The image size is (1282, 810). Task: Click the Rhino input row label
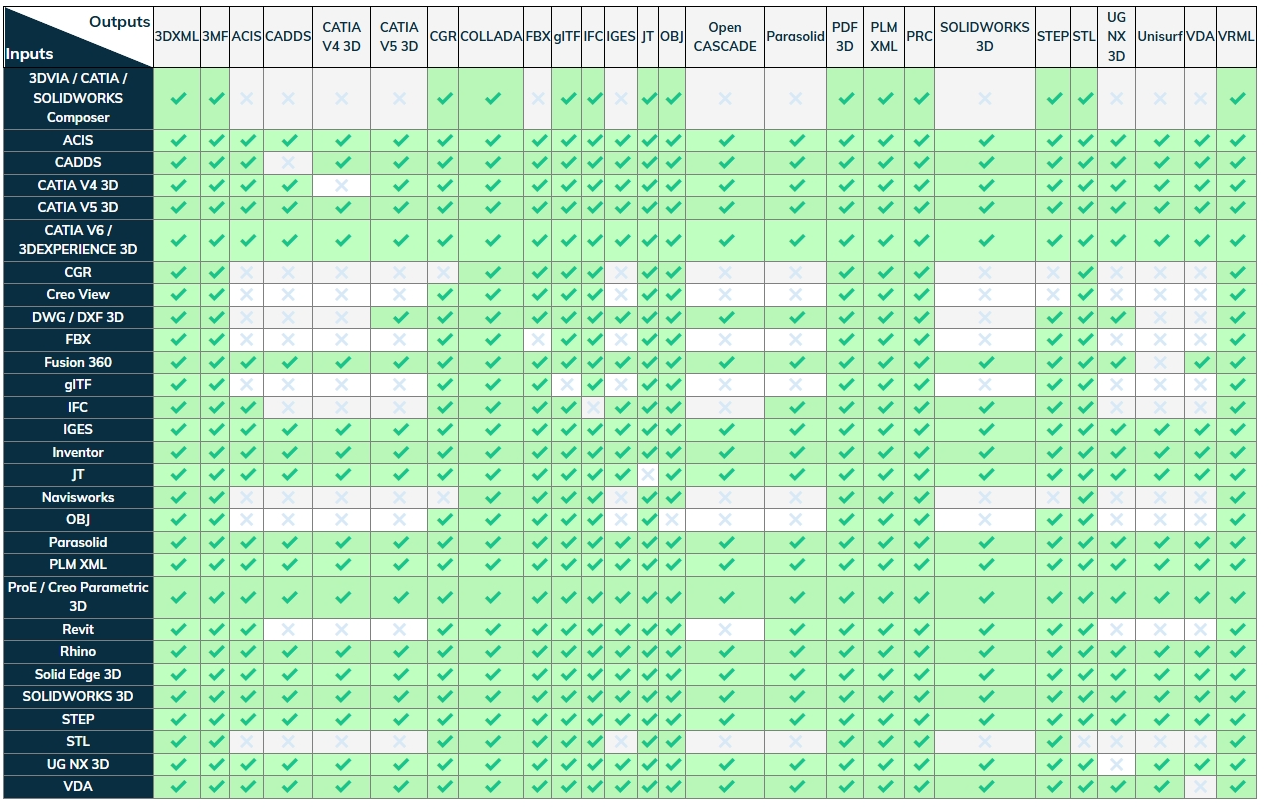(78, 651)
